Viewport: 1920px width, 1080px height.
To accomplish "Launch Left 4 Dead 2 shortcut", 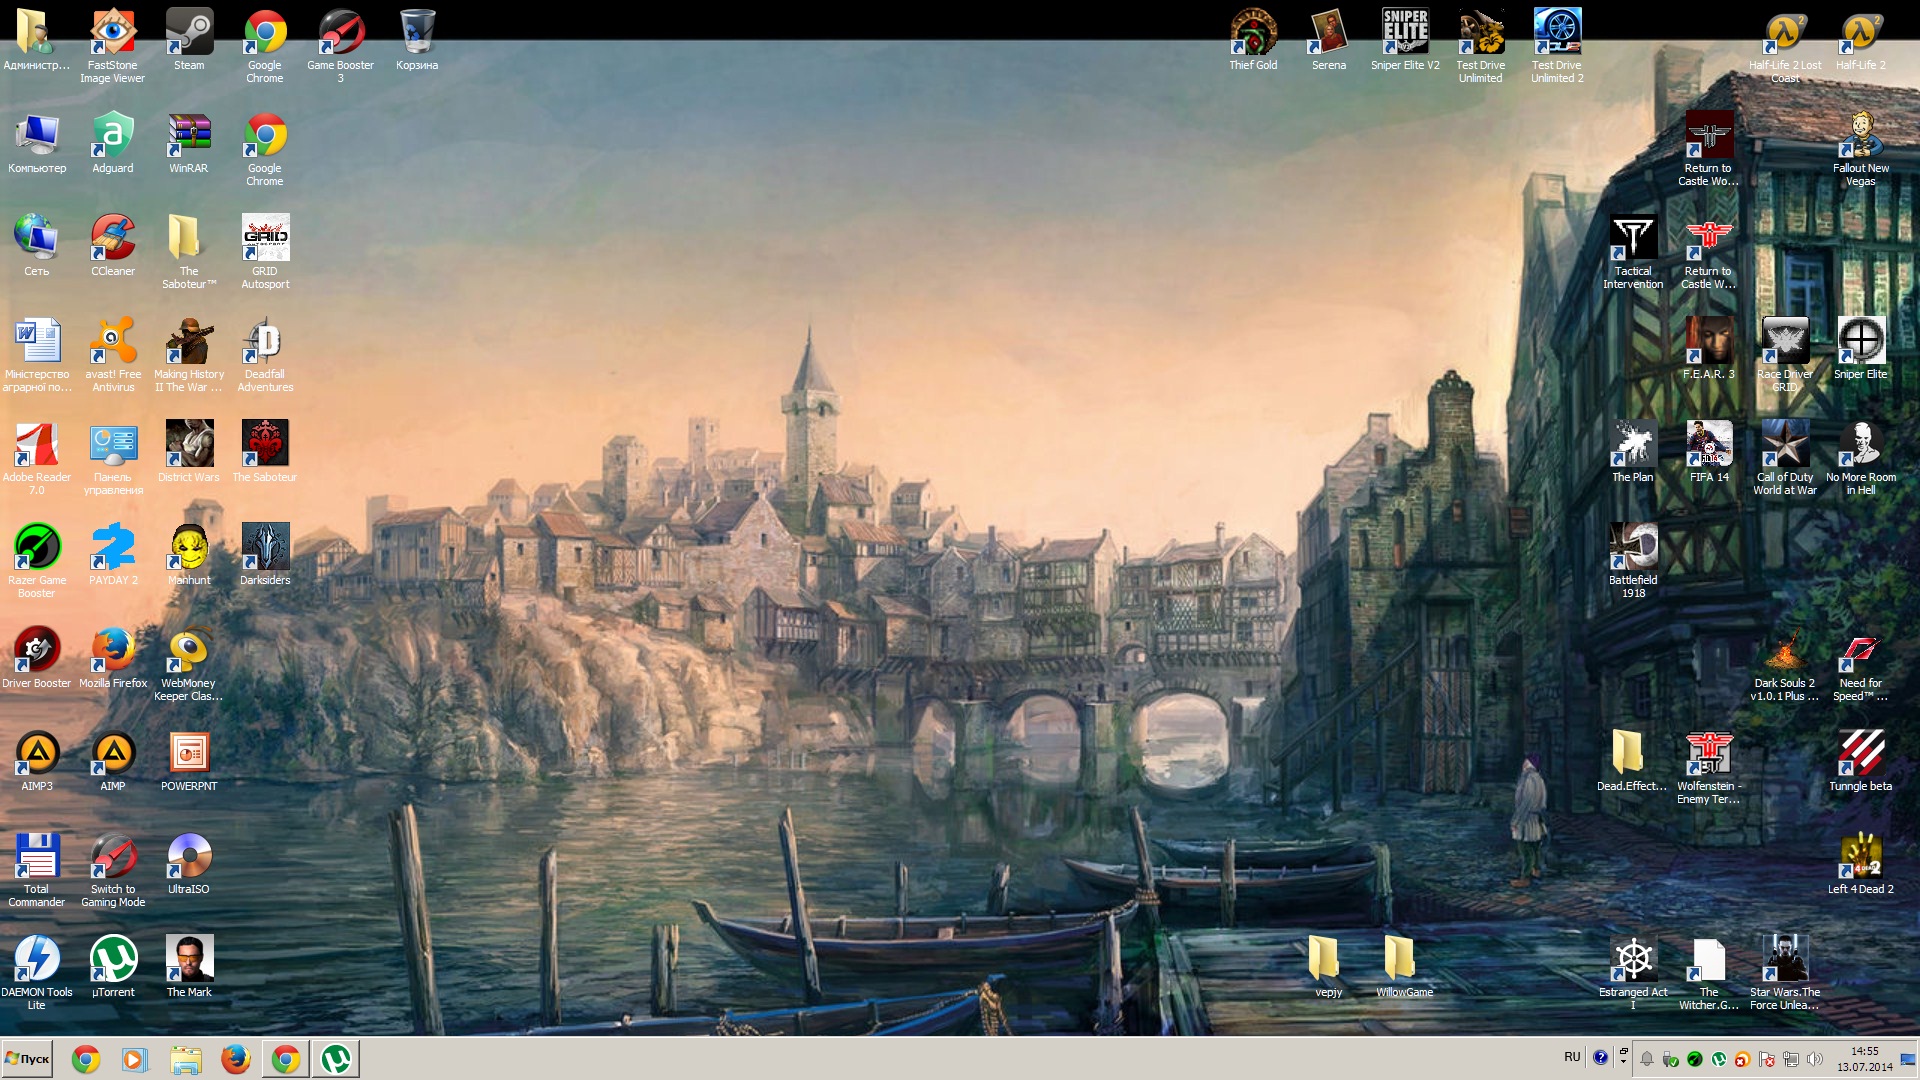I will 1861,864.
